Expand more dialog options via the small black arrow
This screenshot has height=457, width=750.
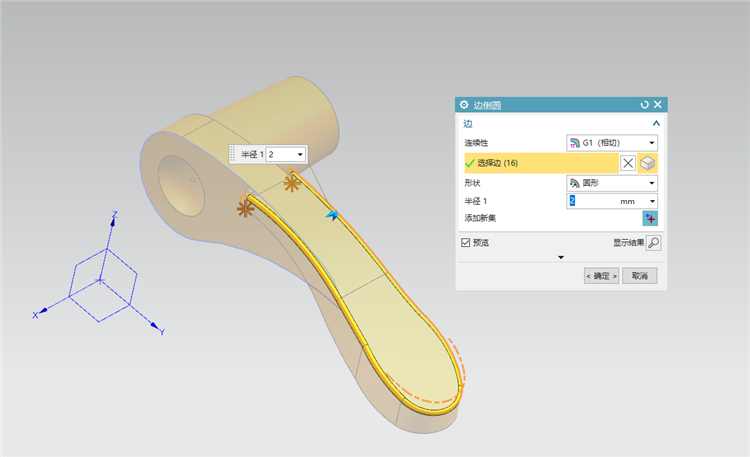(x=561, y=257)
